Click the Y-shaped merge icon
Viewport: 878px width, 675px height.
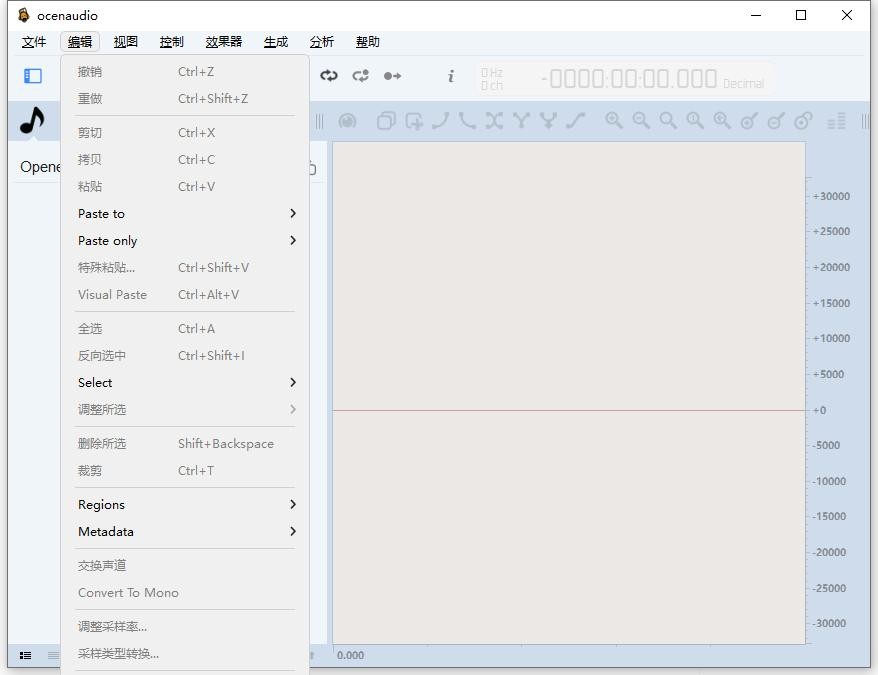(x=521, y=120)
